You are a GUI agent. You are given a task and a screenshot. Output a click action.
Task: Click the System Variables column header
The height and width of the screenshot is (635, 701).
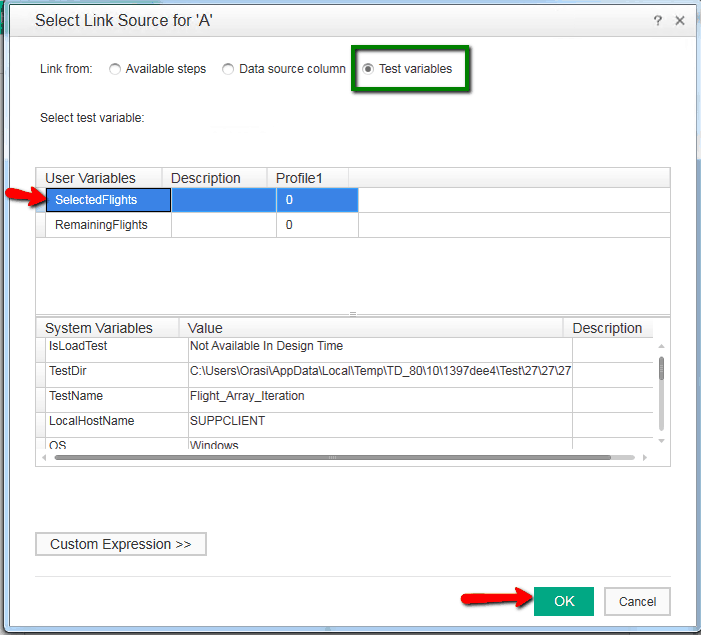pos(107,328)
